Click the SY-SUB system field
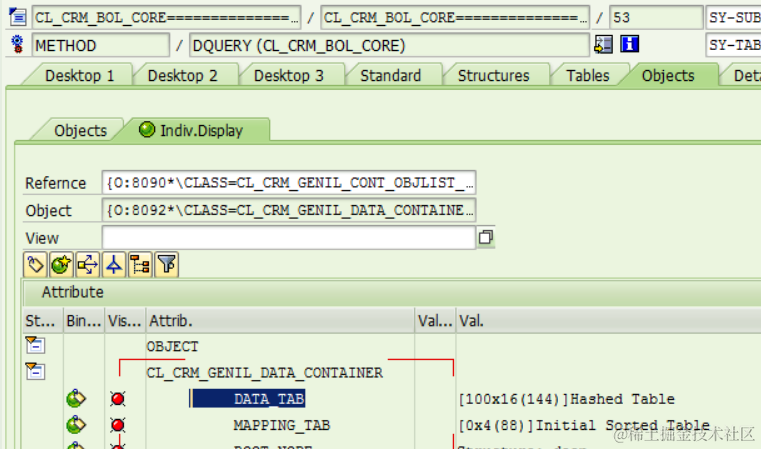 click(733, 17)
